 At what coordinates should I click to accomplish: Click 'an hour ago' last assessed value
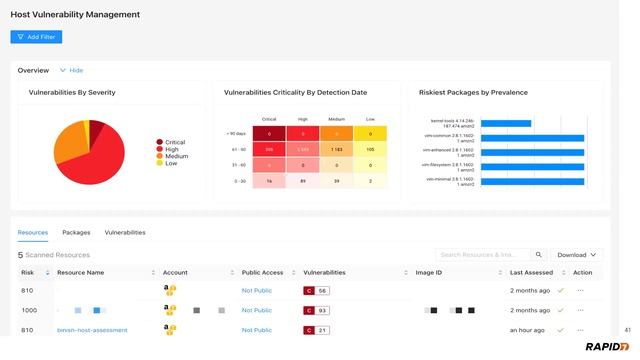pos(527,330)
